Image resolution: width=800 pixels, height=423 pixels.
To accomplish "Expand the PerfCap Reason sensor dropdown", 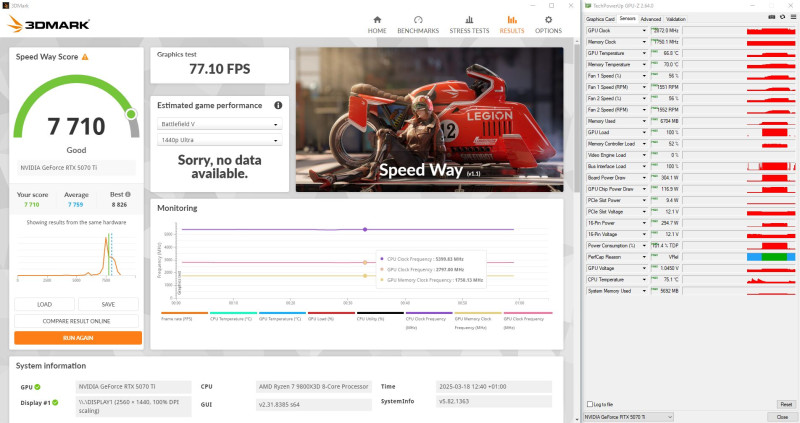I will tap(644, 257).
